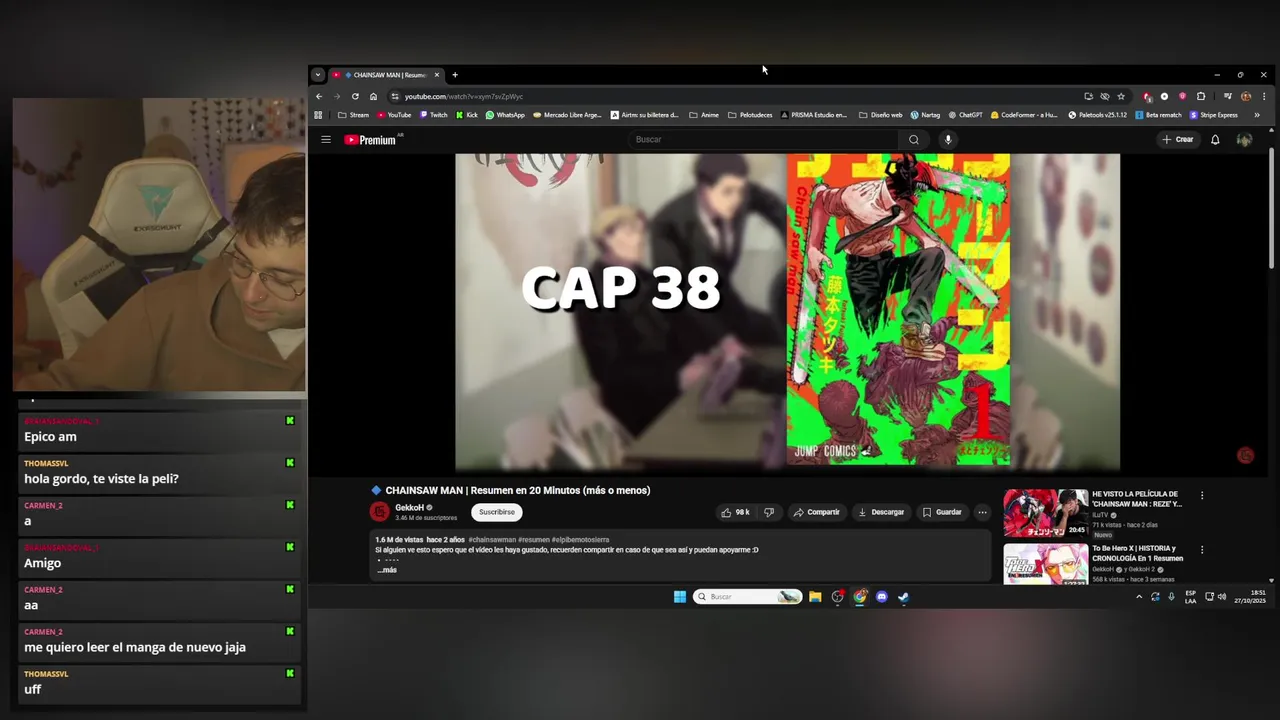Open the WhatsApp bookmark
Viewport: 1280px width, 720px height.
[505, 115]
